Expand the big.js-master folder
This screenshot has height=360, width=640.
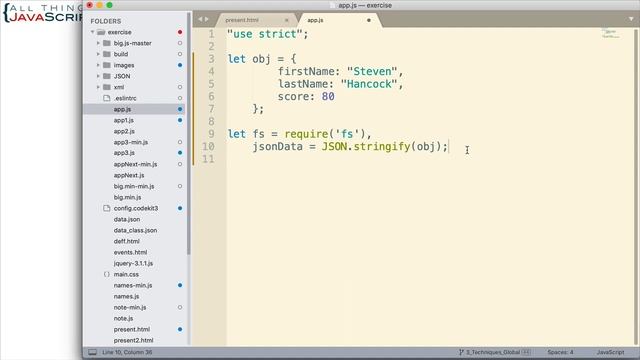(x=98, y=43)
